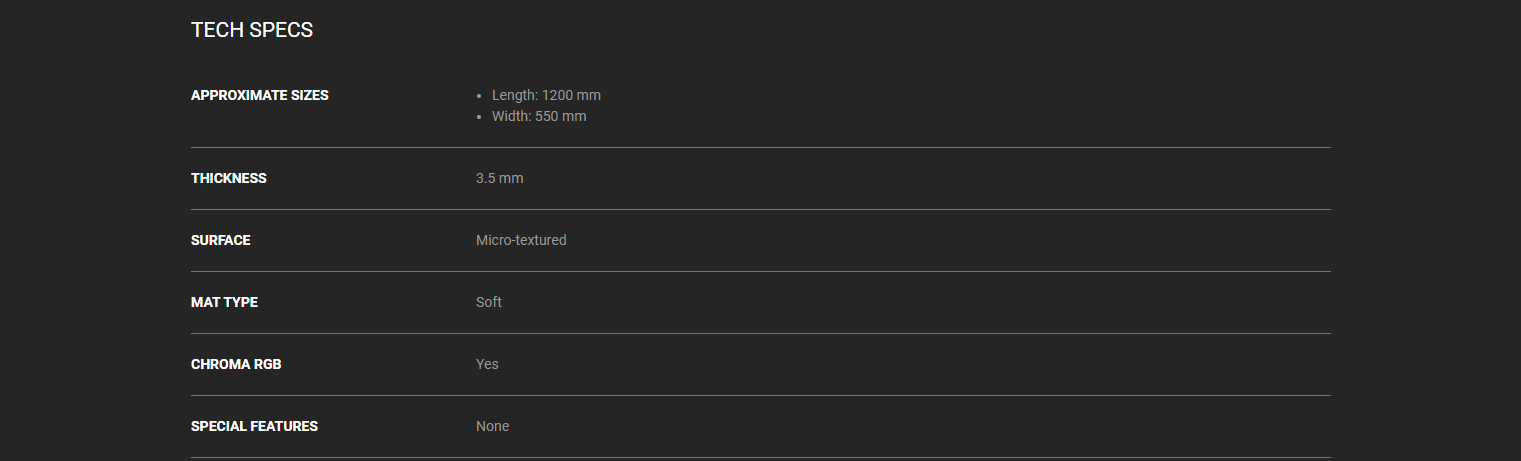Click the bullet point before Length

point(480,96)
